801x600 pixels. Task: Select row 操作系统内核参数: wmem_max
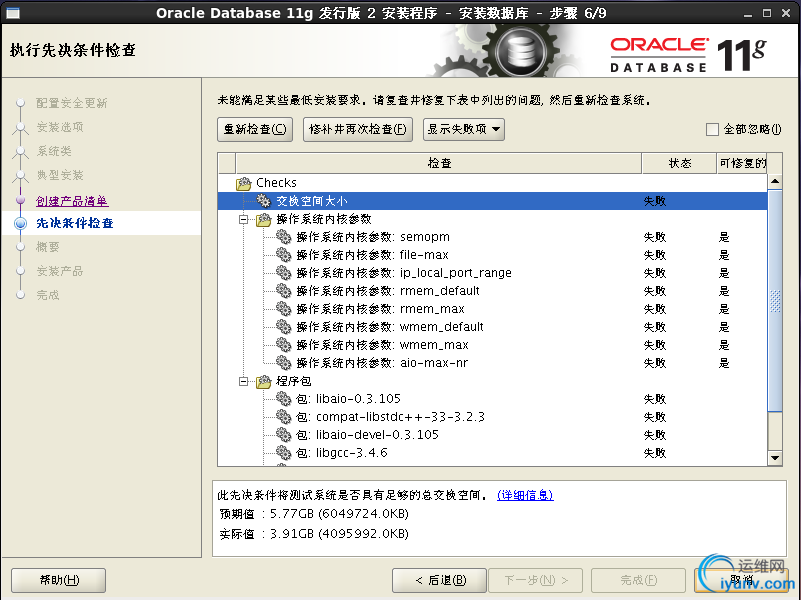(492, 345)
